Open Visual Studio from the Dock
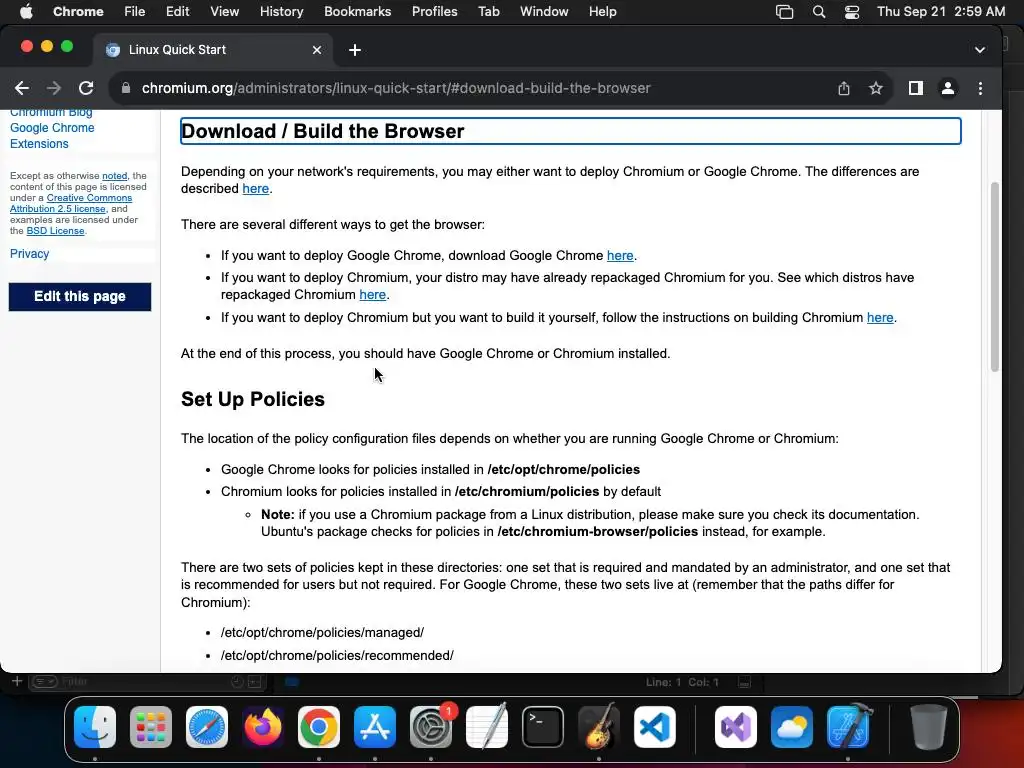The width and height of the screenshot is (1024, 768). click(736, 727)
